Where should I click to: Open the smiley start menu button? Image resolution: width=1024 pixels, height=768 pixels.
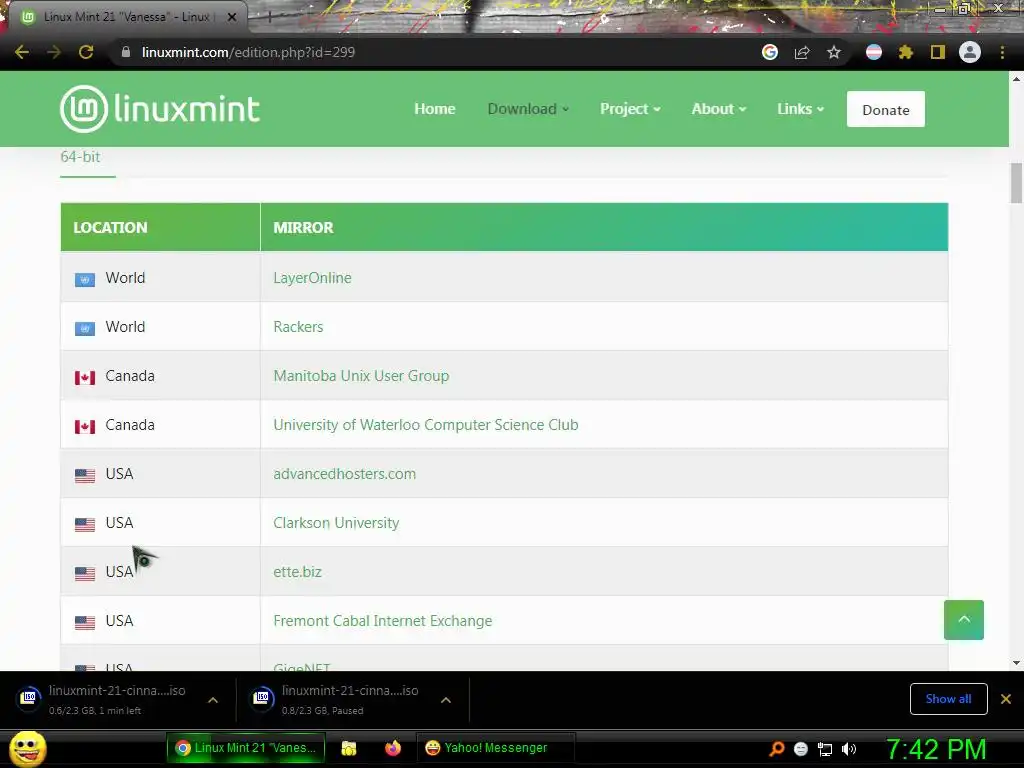(x=28, y=748)
